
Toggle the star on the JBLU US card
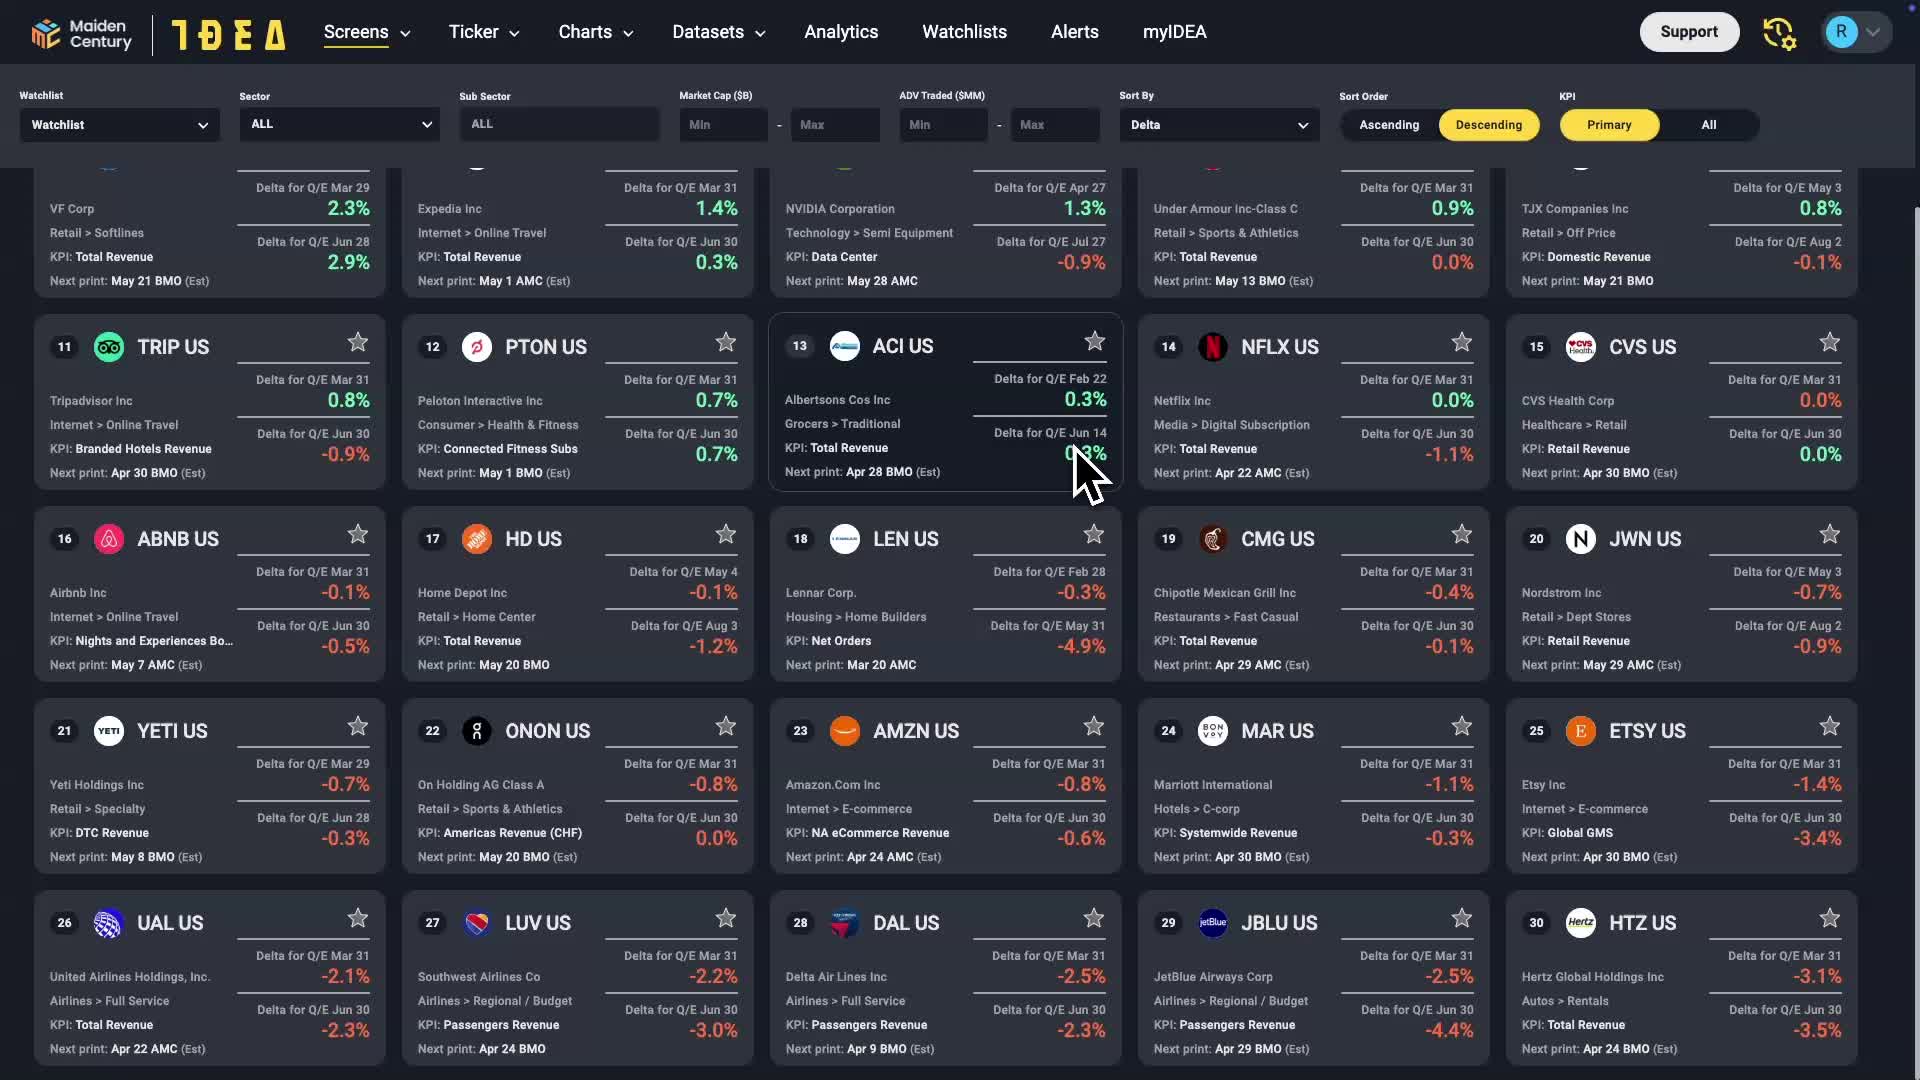pyautogui.click(x=1462, y=919)
